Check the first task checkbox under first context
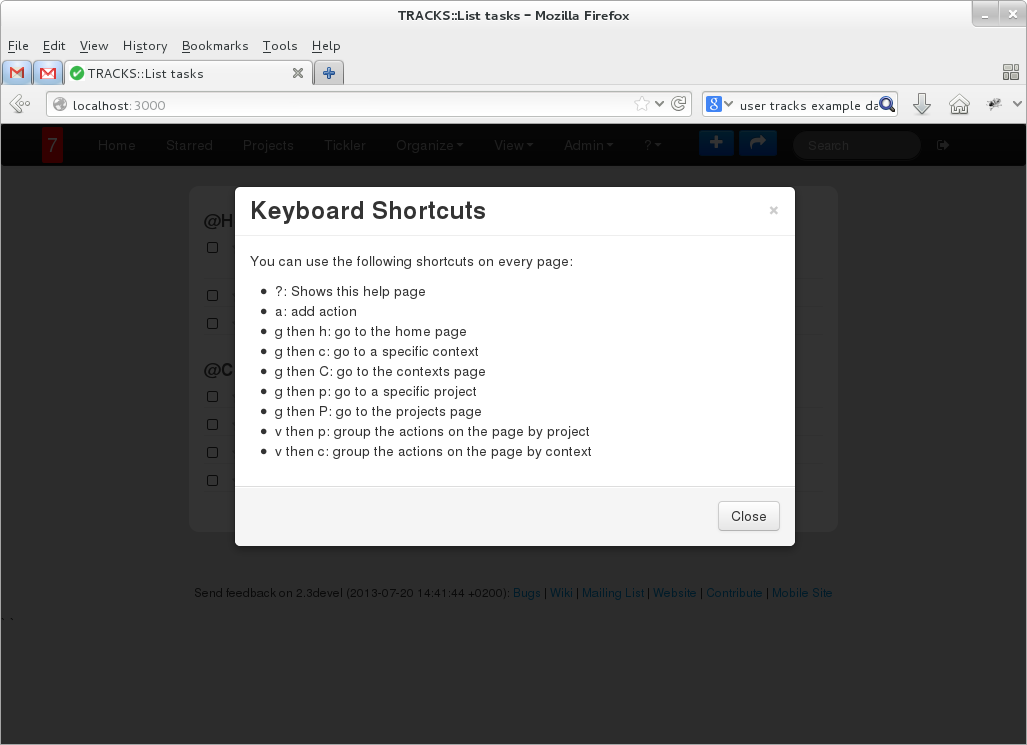This screenshot has width=1027, height=745. (x=212, y=247)
